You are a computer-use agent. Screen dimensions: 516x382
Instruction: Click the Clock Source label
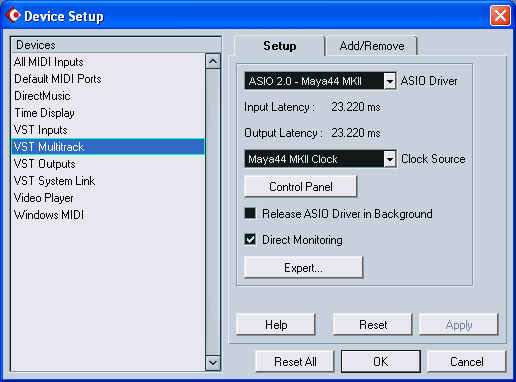point(433,159)
